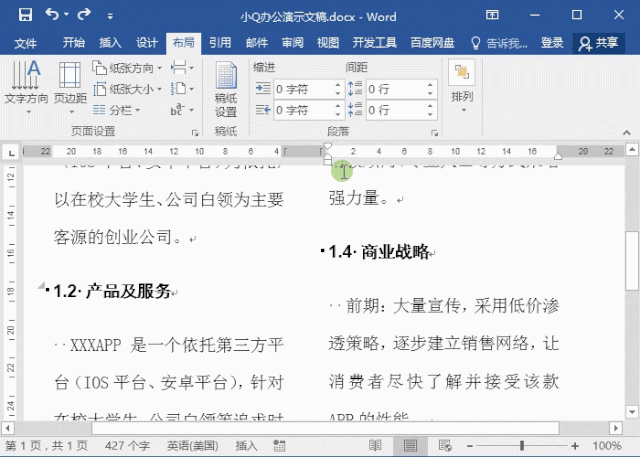Switch to the 插入 tab
This screenshot has width=640, height=457.
click(110, 43)
